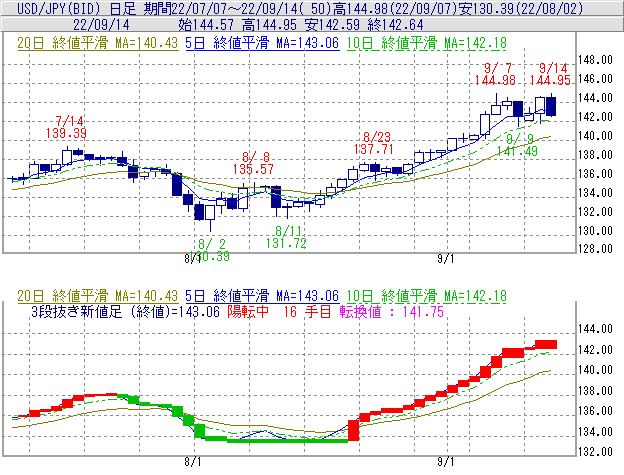This screenshot has height=475, width=624.
Task: Click the 8/1 date label under lower chart
Action: [x=193, y=461]
